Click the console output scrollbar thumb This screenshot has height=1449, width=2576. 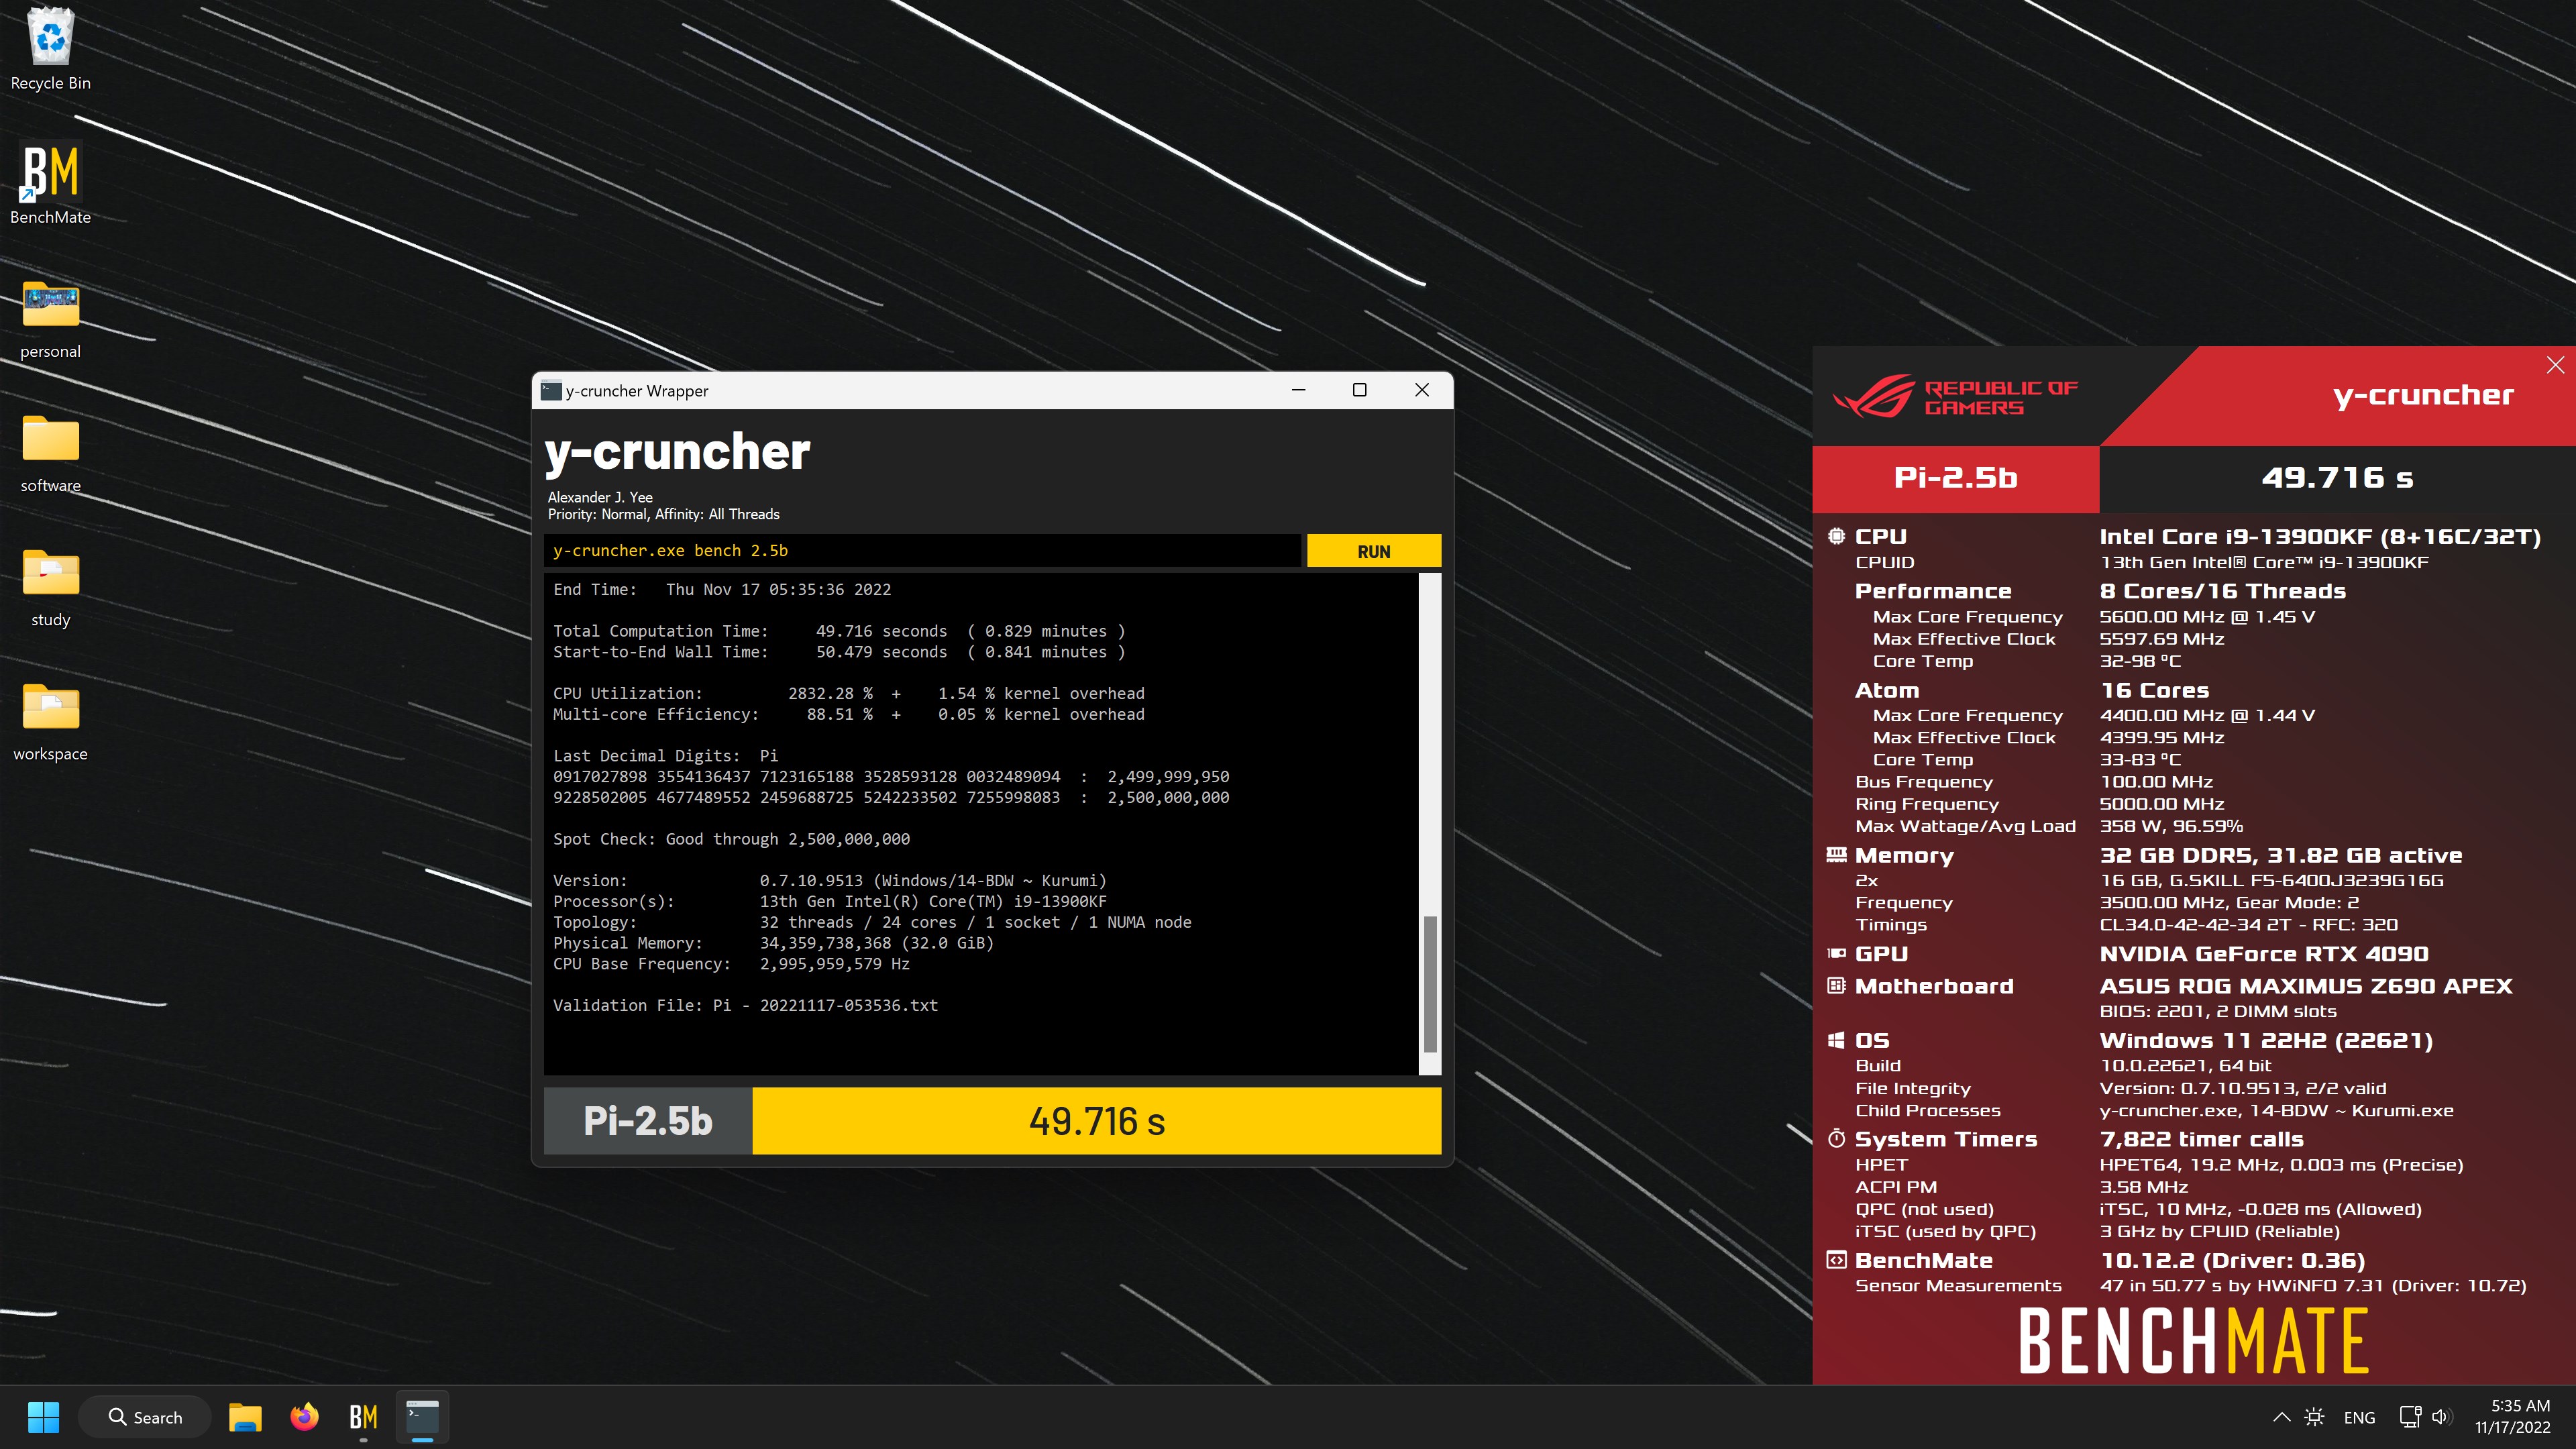coord(1430,983)
